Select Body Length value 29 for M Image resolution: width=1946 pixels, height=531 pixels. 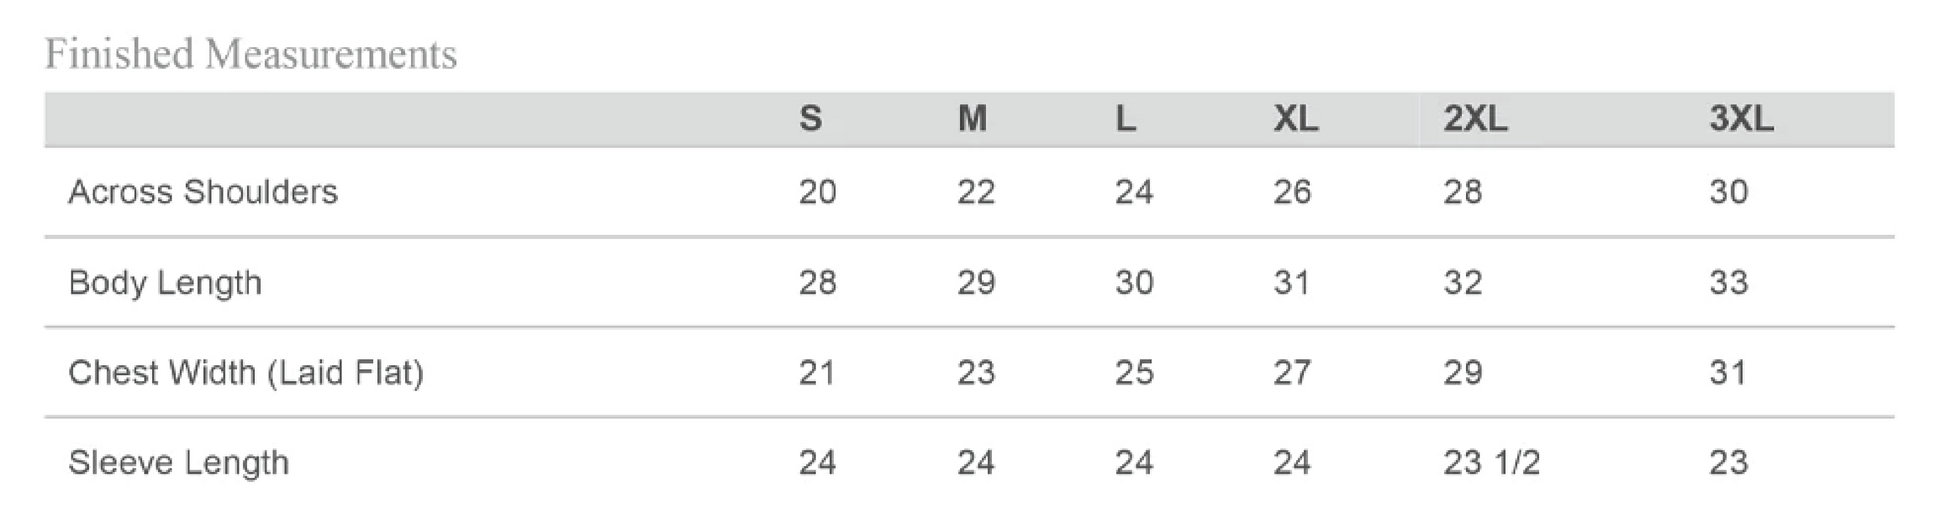click(976, 283)
